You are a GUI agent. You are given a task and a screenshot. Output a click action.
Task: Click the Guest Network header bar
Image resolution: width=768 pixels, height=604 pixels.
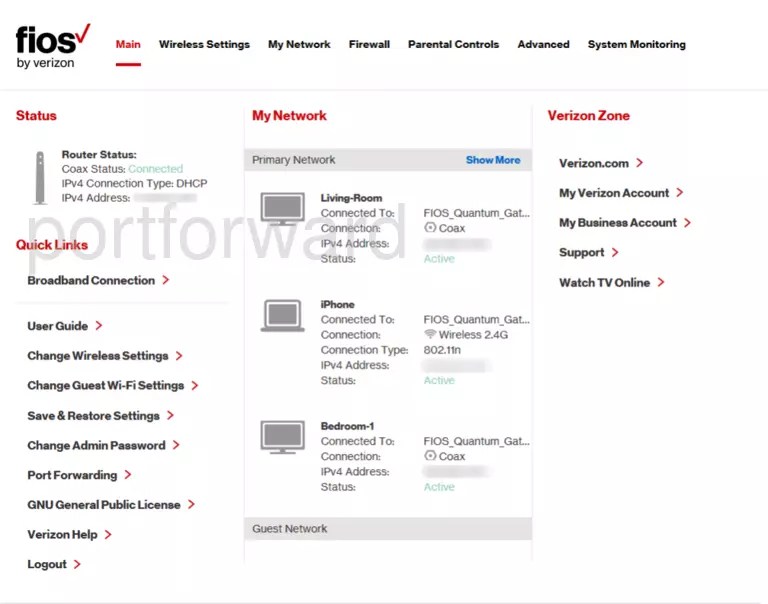click(388, 529)
